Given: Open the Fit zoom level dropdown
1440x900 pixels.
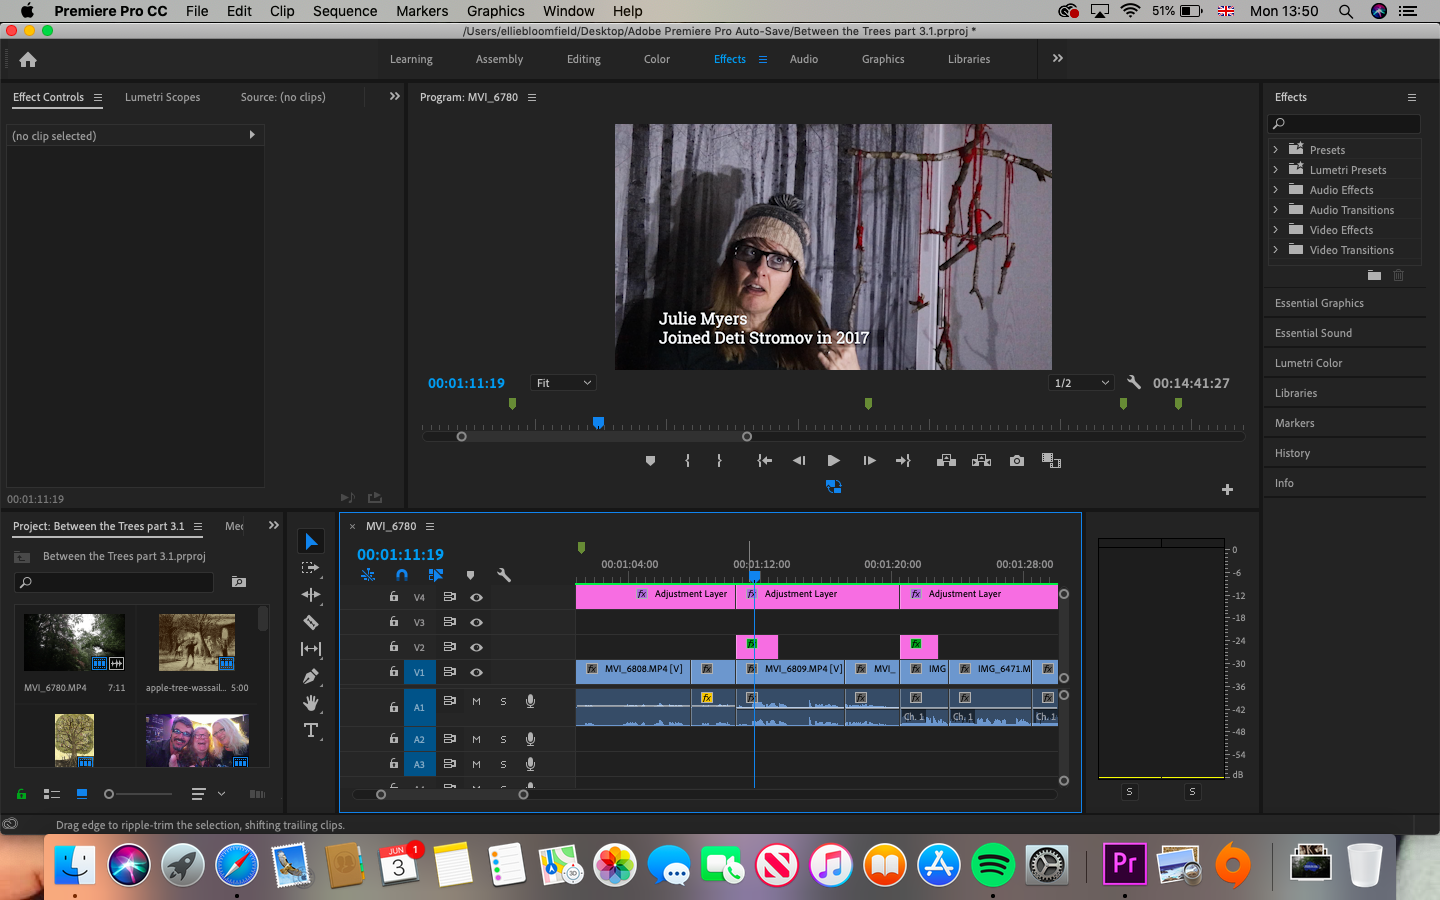Looking at the screenshot, I should tap(563, 383).
